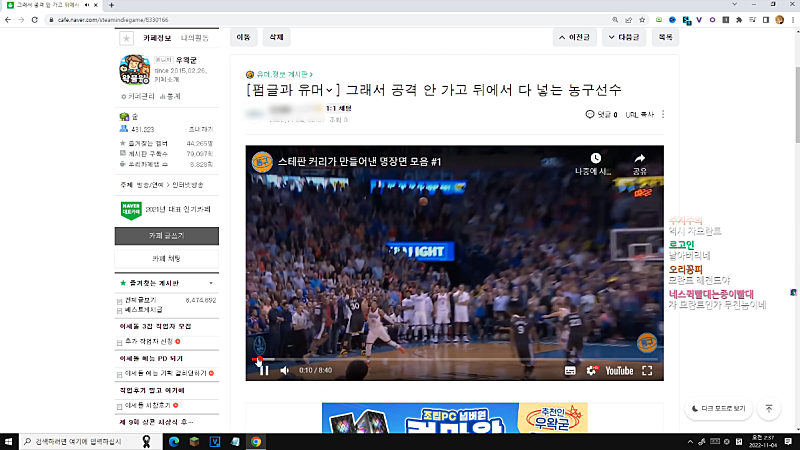800x450 pixels.
Task: Select the 카페정보 tab
Action: point(158,37)
